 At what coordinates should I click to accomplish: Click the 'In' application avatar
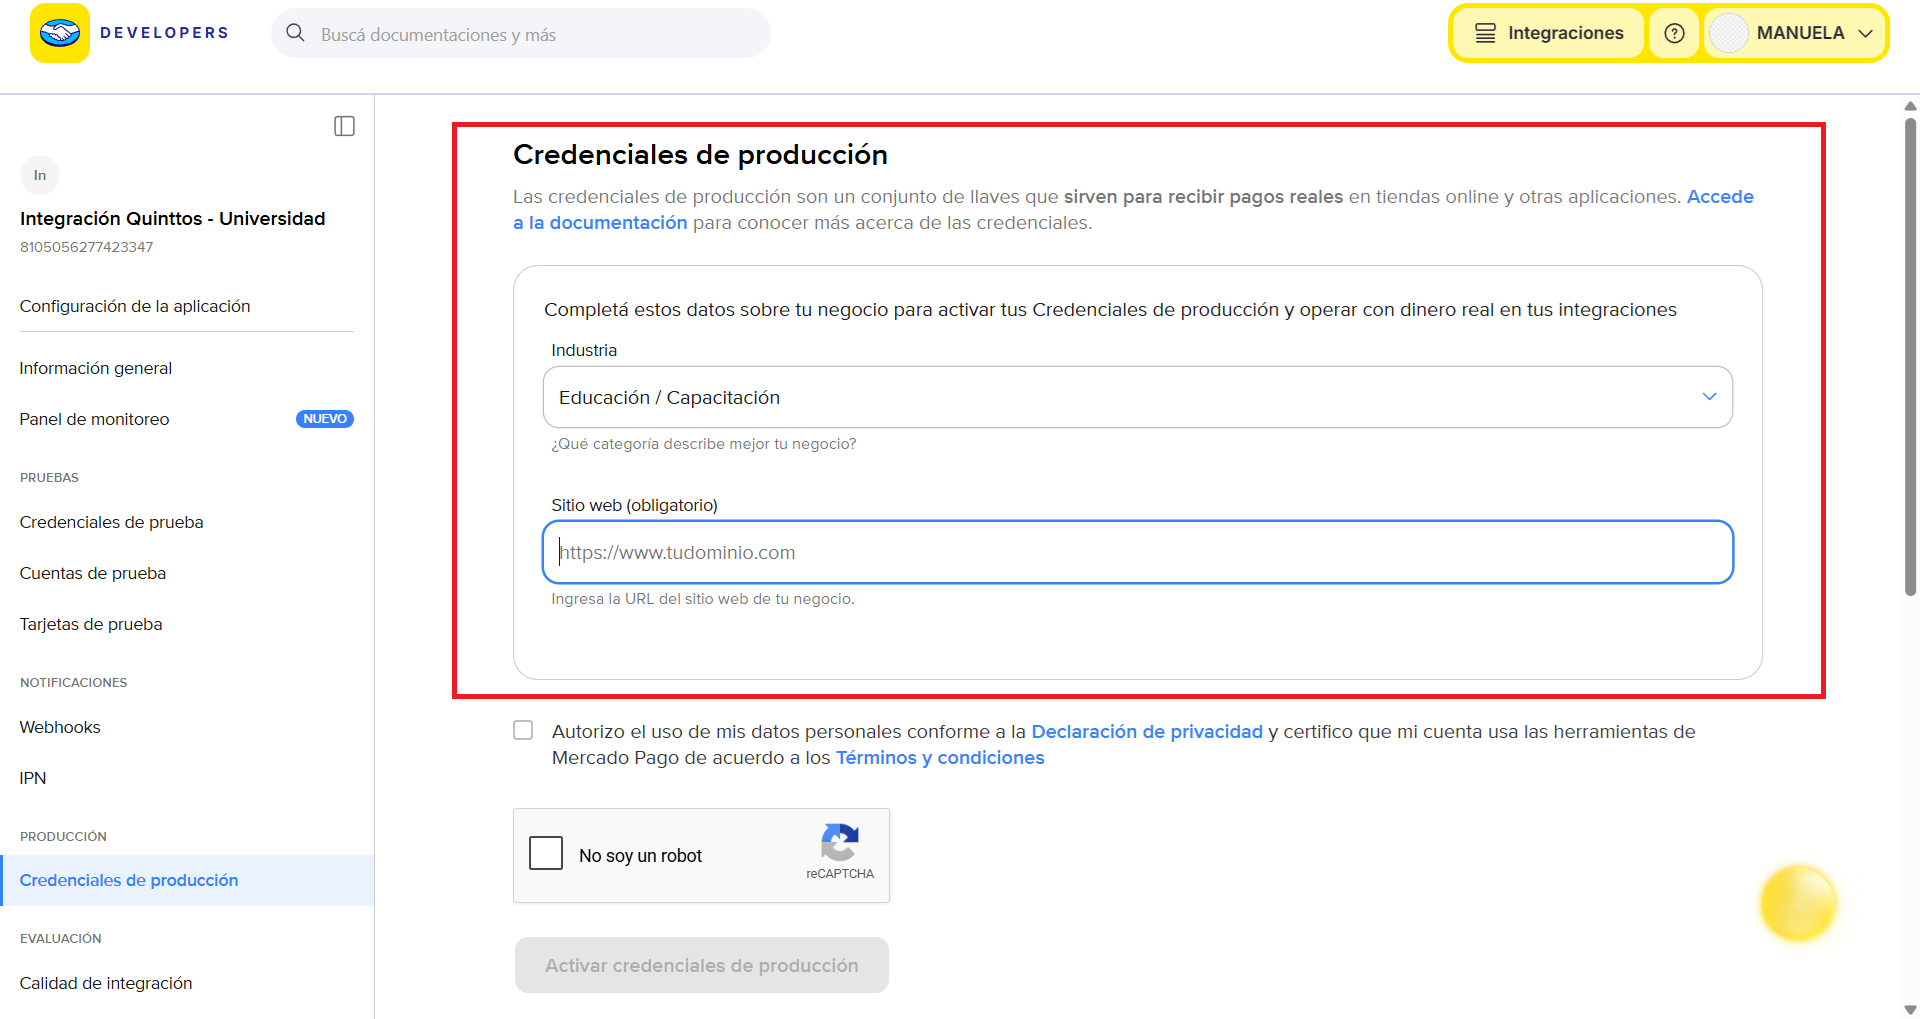40,175
